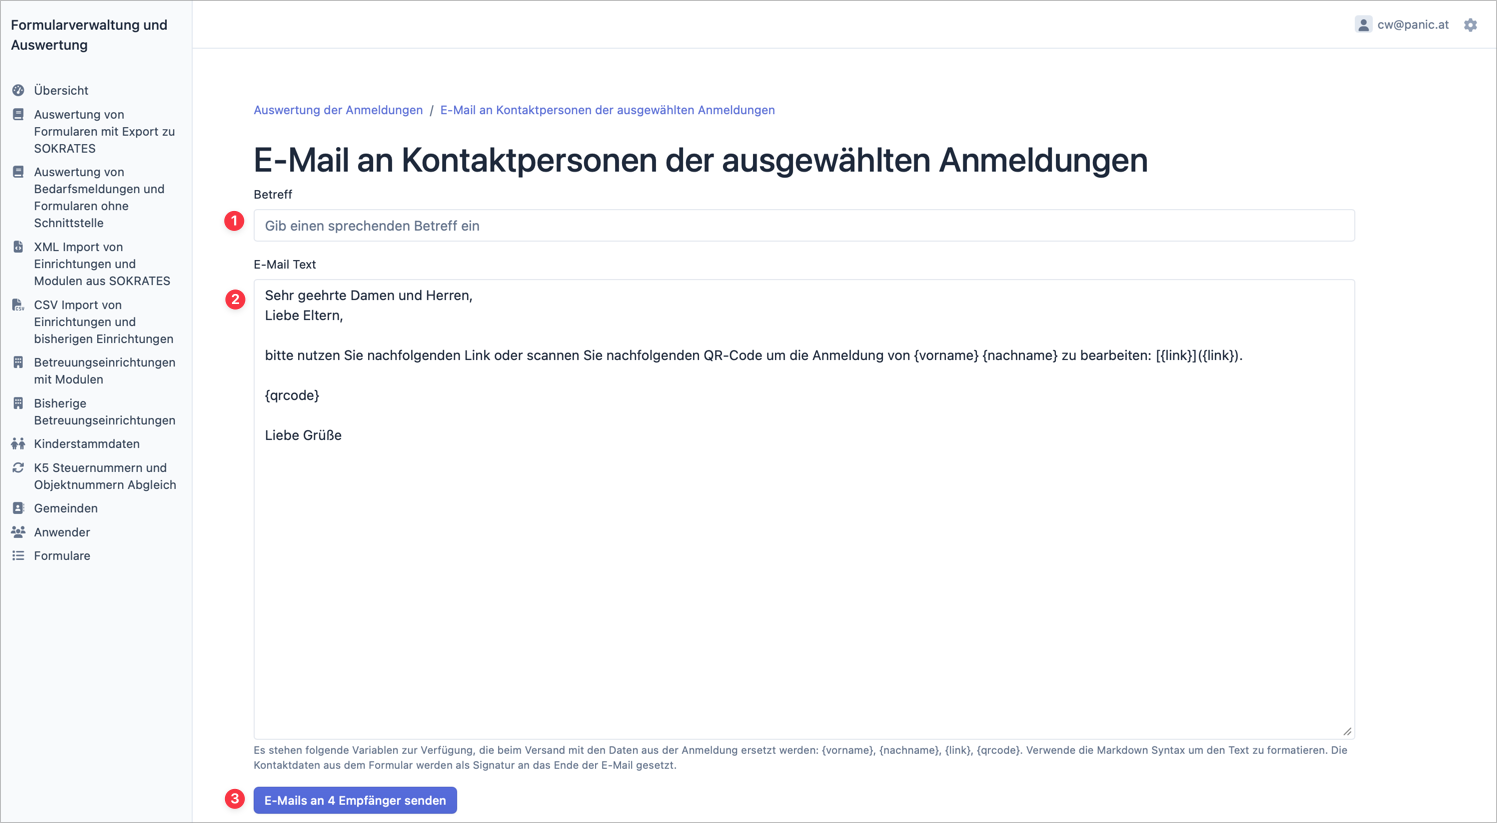This screenshot has width=1497, height=823.
Task: Click the Kinderstammdaten children icon
Action: (x=18, y=444)
